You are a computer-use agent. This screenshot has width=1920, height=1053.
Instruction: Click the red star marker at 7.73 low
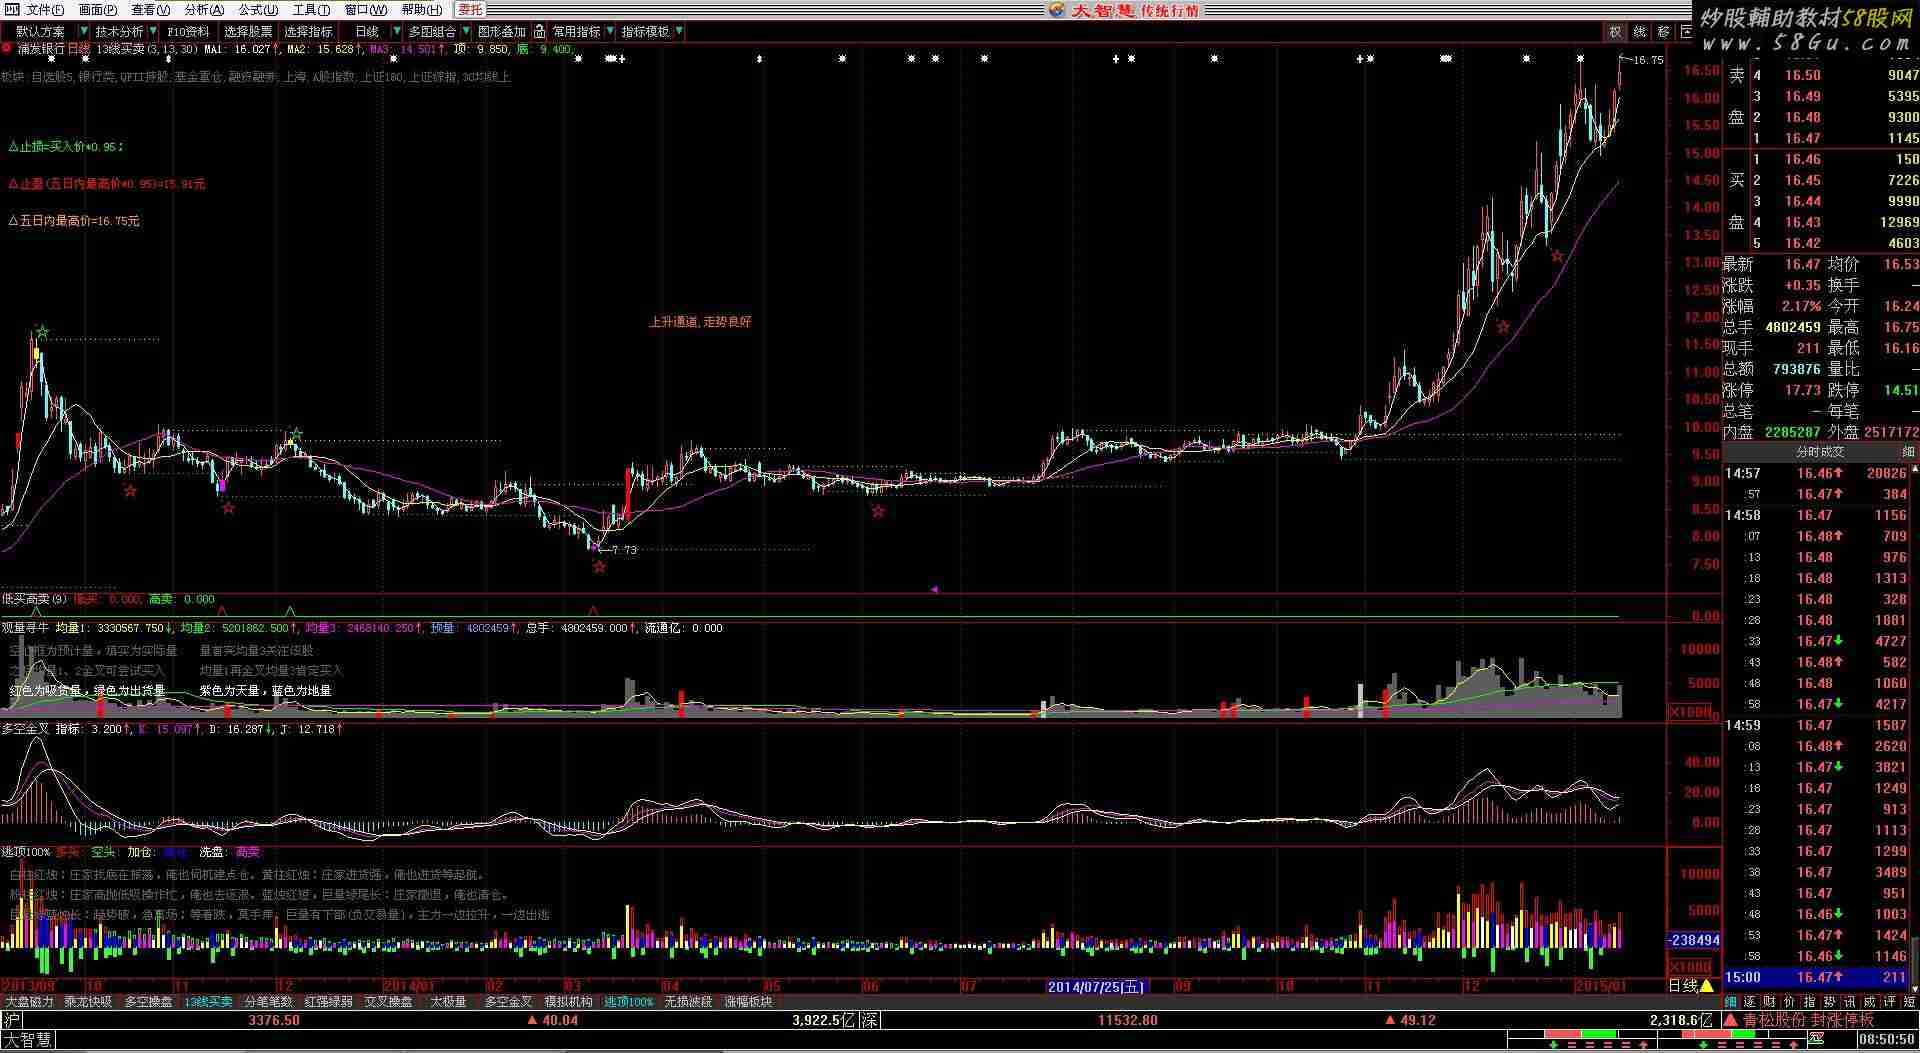pyautogui.click(x=599, y=567)
